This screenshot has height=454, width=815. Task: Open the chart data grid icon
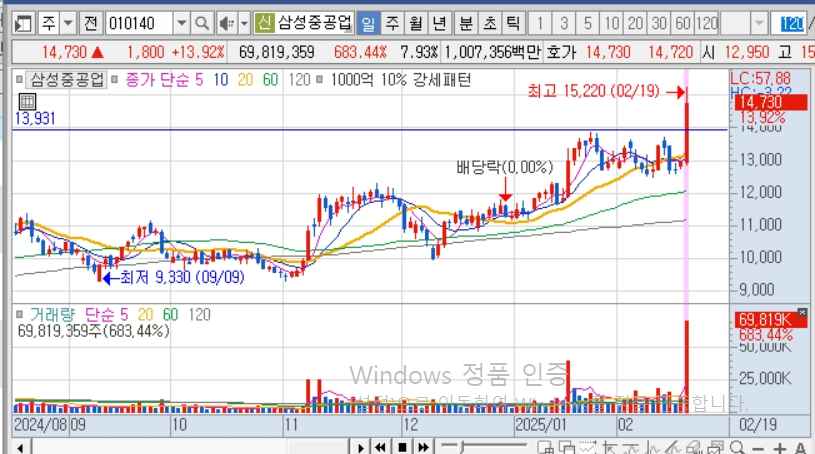[27, 101]
